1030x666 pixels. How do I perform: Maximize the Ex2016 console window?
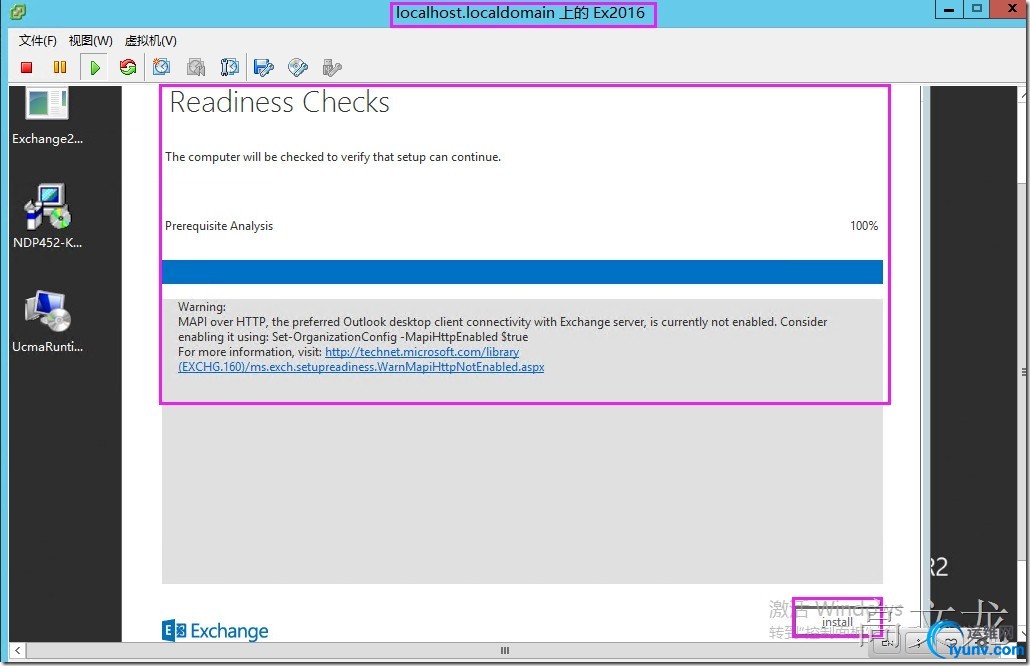(x=977, y=9)
